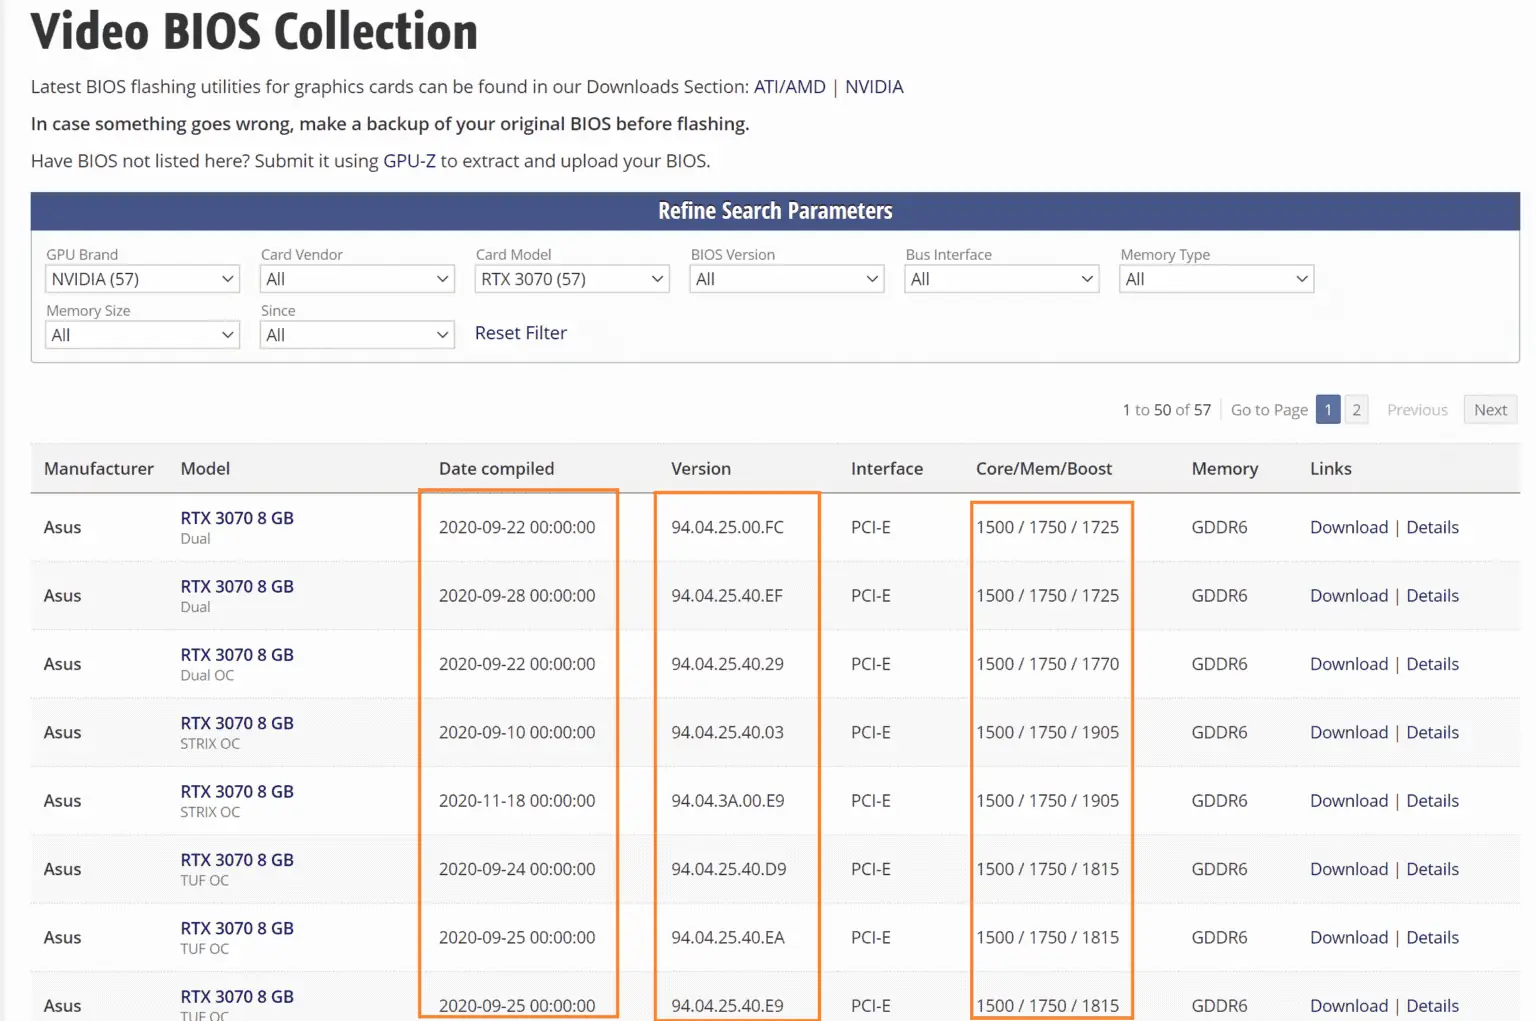
Task: Select the date 2020-09-10 00:00:00 cell
Action: tap(517, 732)
